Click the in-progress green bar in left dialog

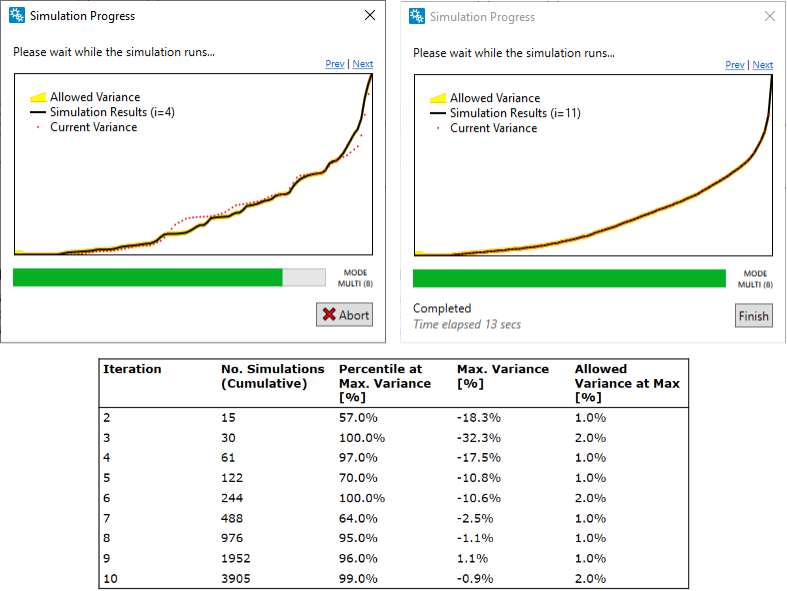coord(147,277)
